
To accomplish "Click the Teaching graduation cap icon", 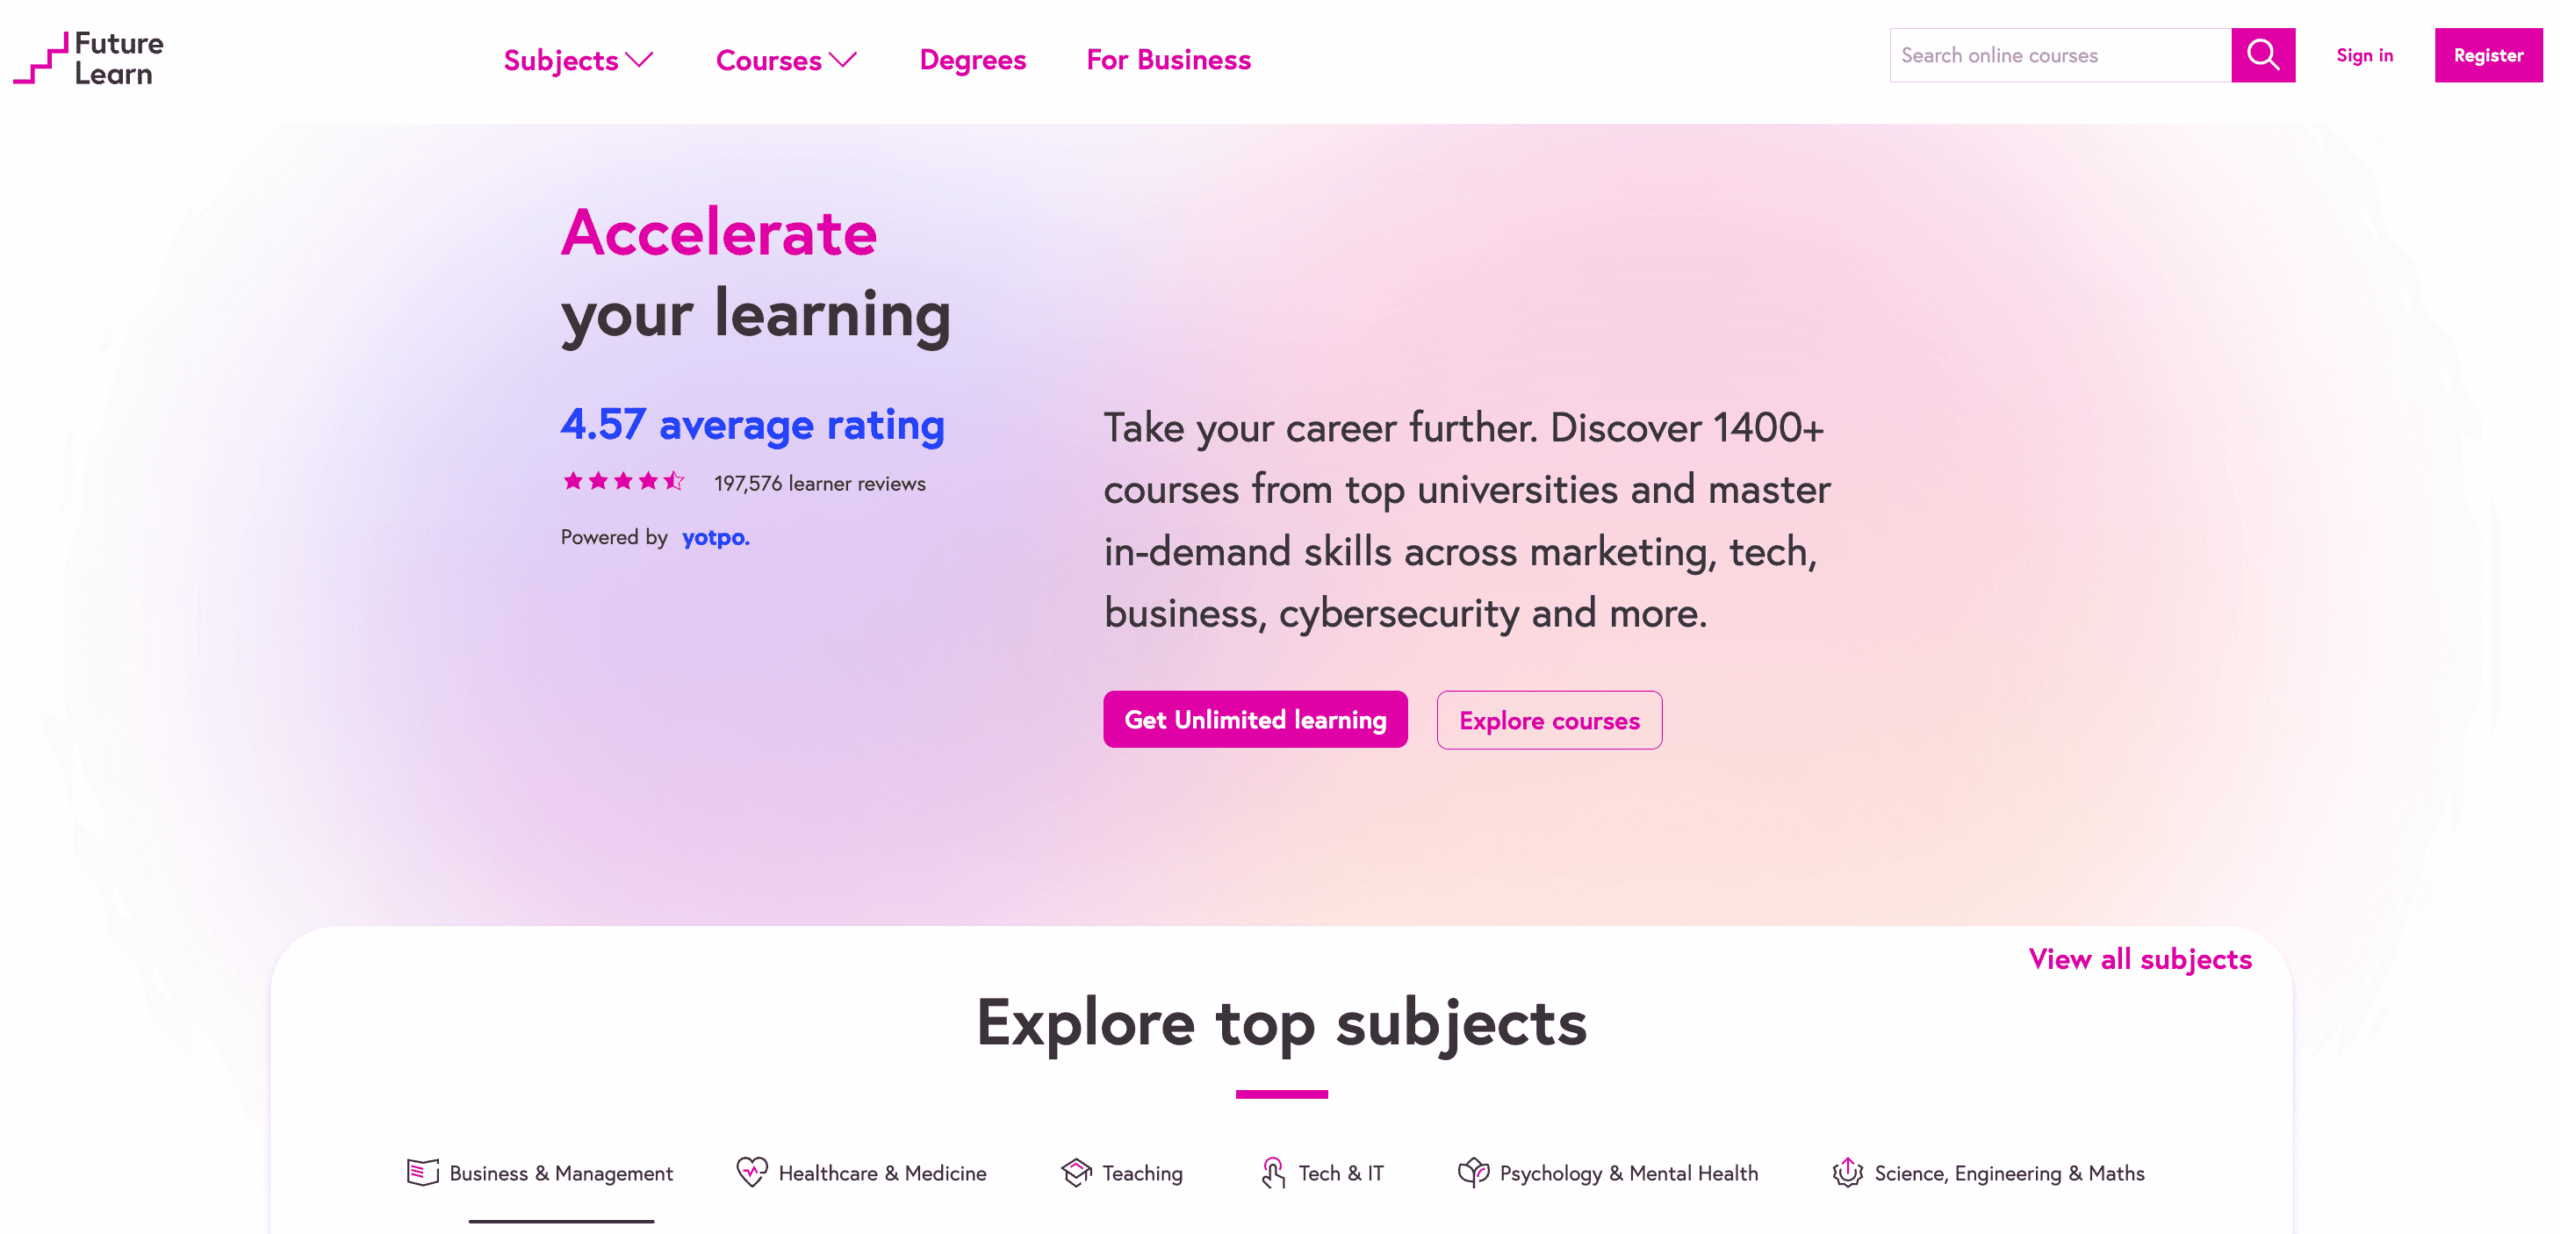I will [1076, 1172].
